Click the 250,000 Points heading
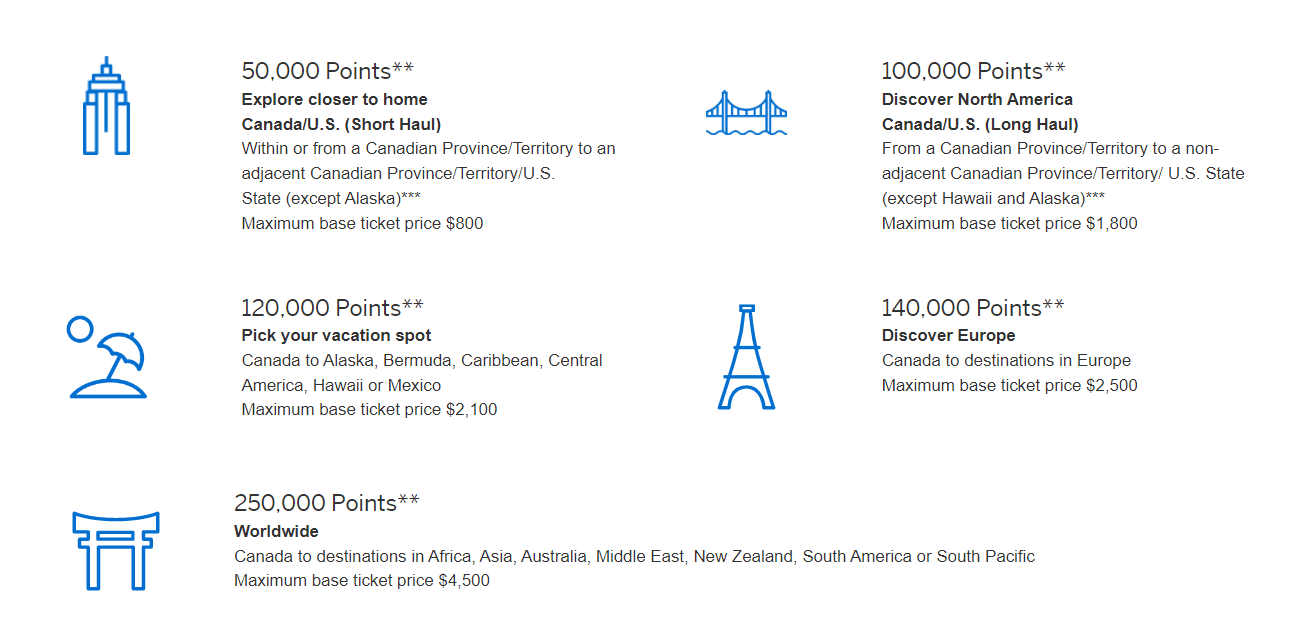The image size is (1290, 644). (x=326, y=503)
